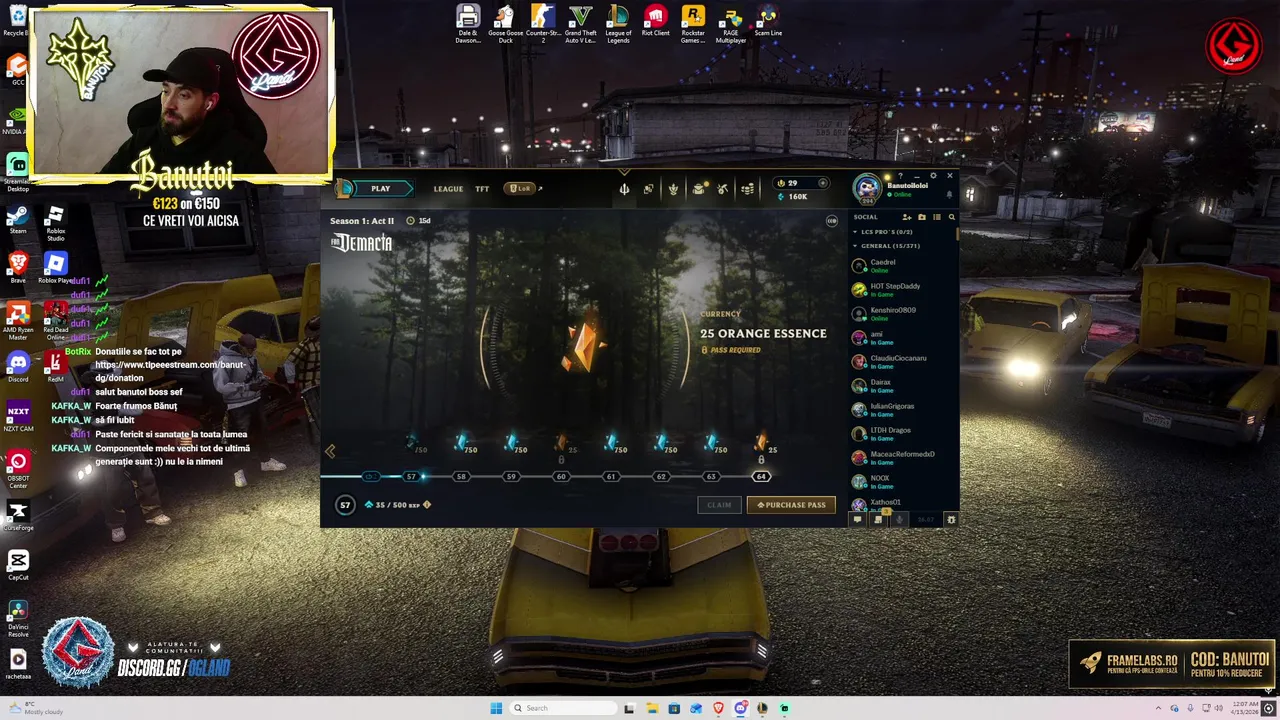
Task: Open the crossed hammers Crafting icon
Action: point(722,188)
